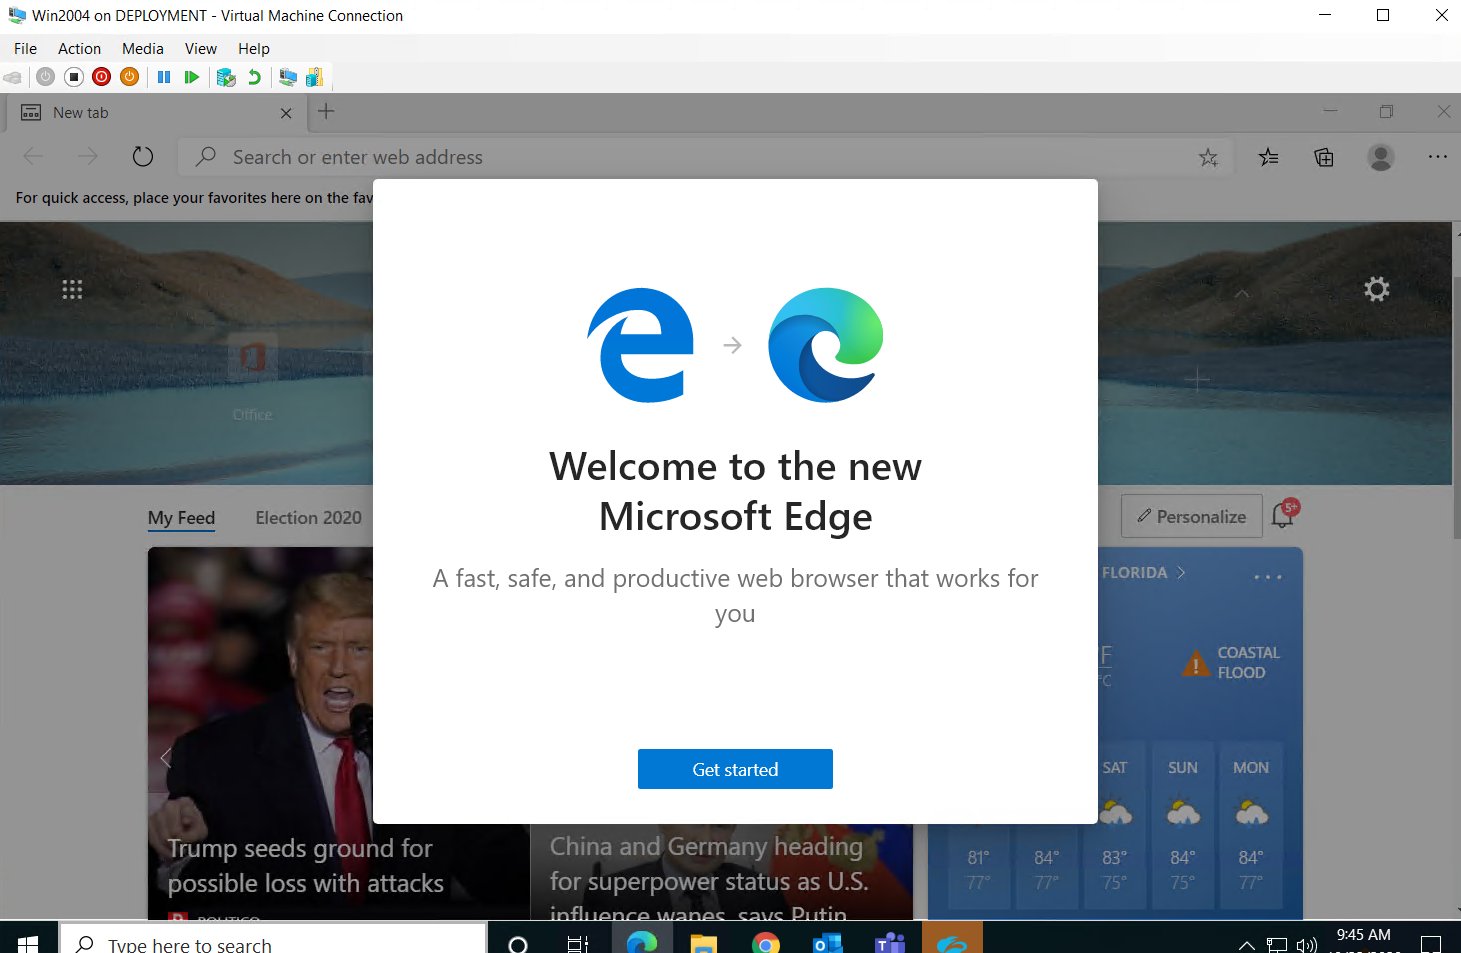Click the Personalize button

tap(1192, 516)
